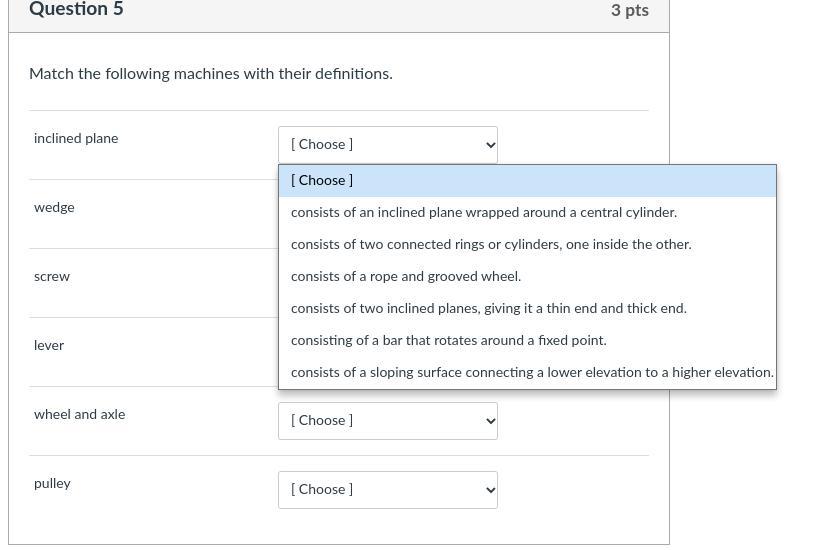Viewport: 822px width, 550px height.
Task: Click the "Question 5" heading
Action: pyautogui.click(x=76, y=10)
